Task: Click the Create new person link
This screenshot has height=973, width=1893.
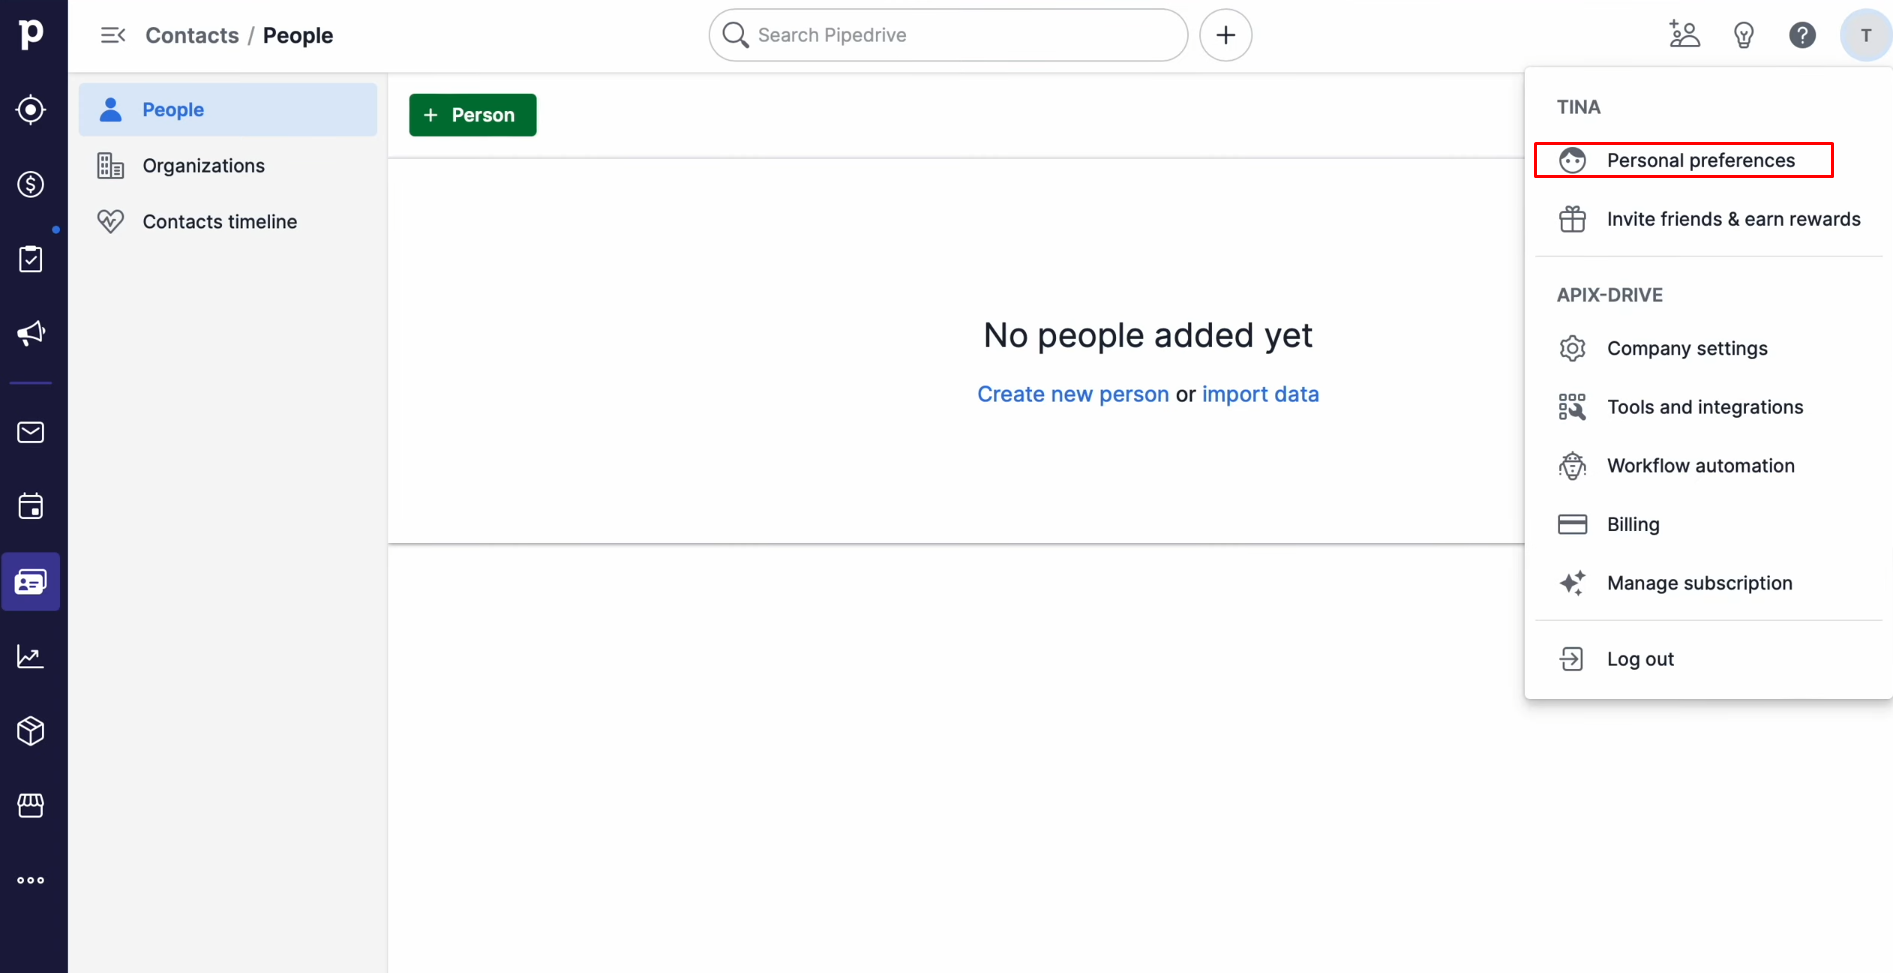Action: coord(1073,394)
